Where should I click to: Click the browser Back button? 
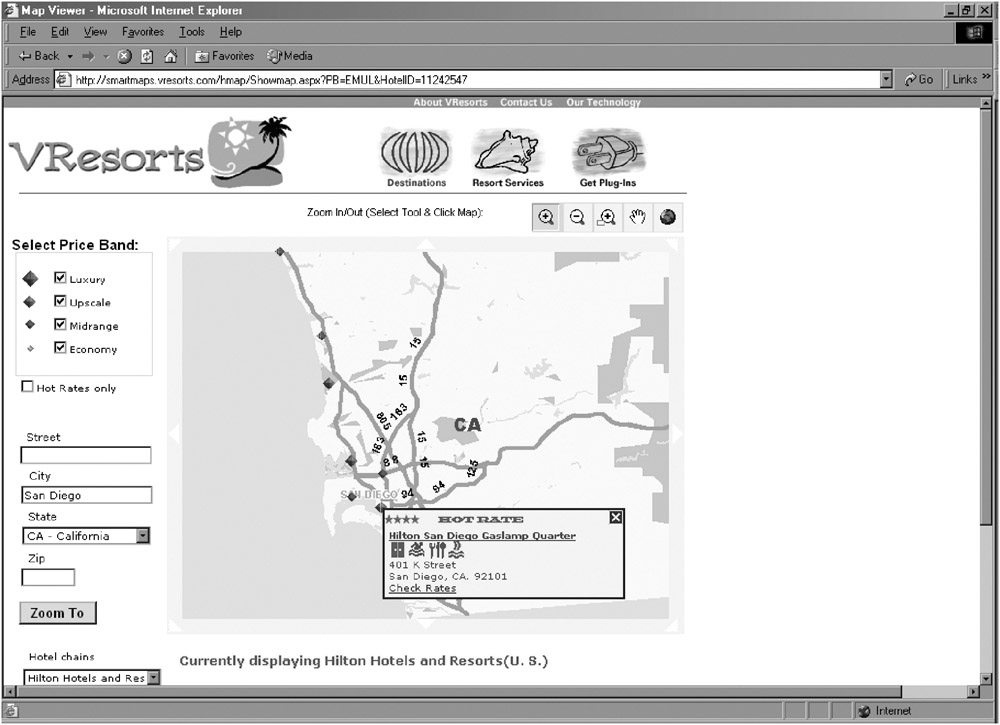point(39,56)
